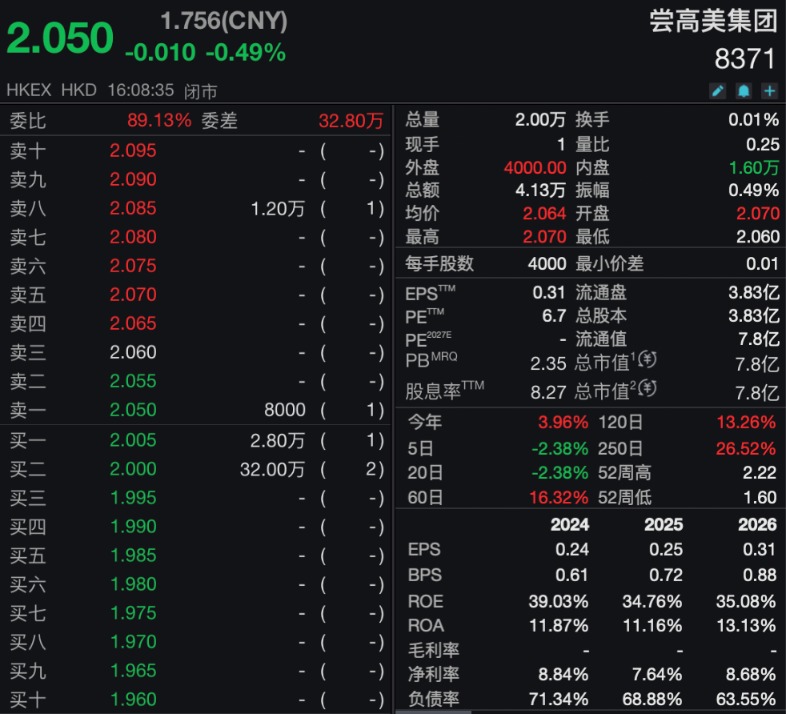Click the 最小价差 value 0.01
The width and height of the screenshot is (786, 714).
(762, 263)
